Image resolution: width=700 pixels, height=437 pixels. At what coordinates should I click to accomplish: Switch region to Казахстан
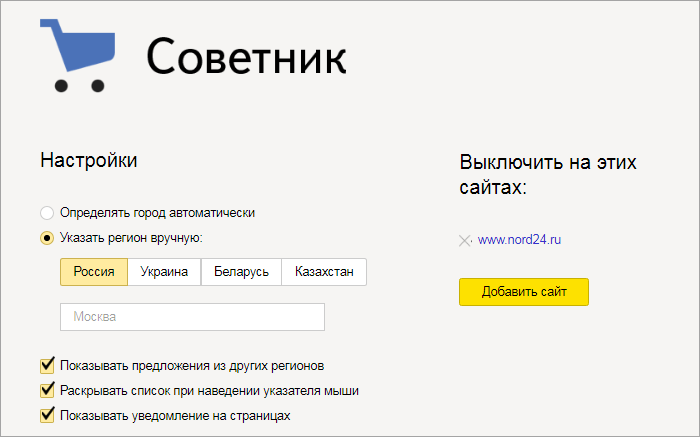click(x=324, y=272)
